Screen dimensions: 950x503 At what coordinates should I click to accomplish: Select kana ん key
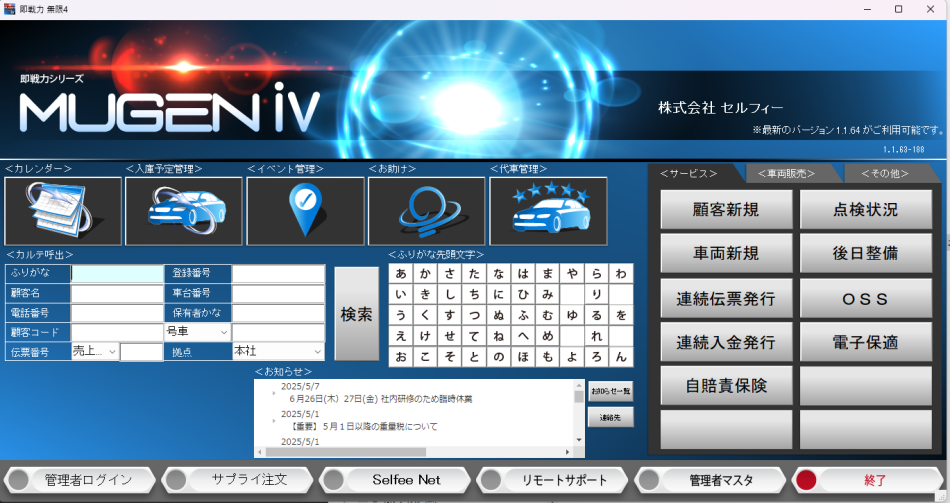(x=621, y=356)
